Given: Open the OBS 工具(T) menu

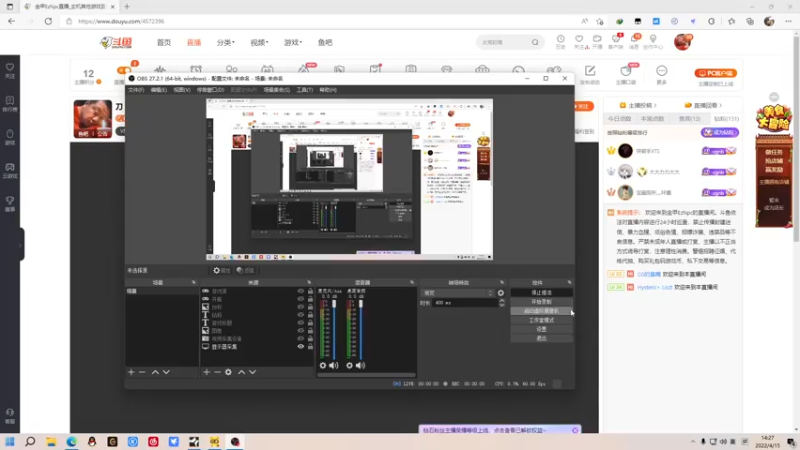Looking at the screenshot, I should (x=305, y=90).
